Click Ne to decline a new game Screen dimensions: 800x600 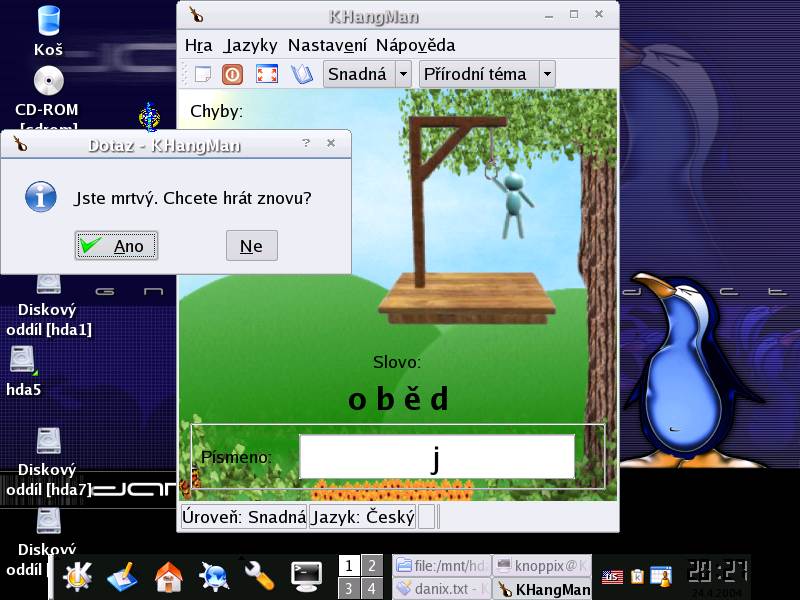pyautogui.click(x=252, y=246)
